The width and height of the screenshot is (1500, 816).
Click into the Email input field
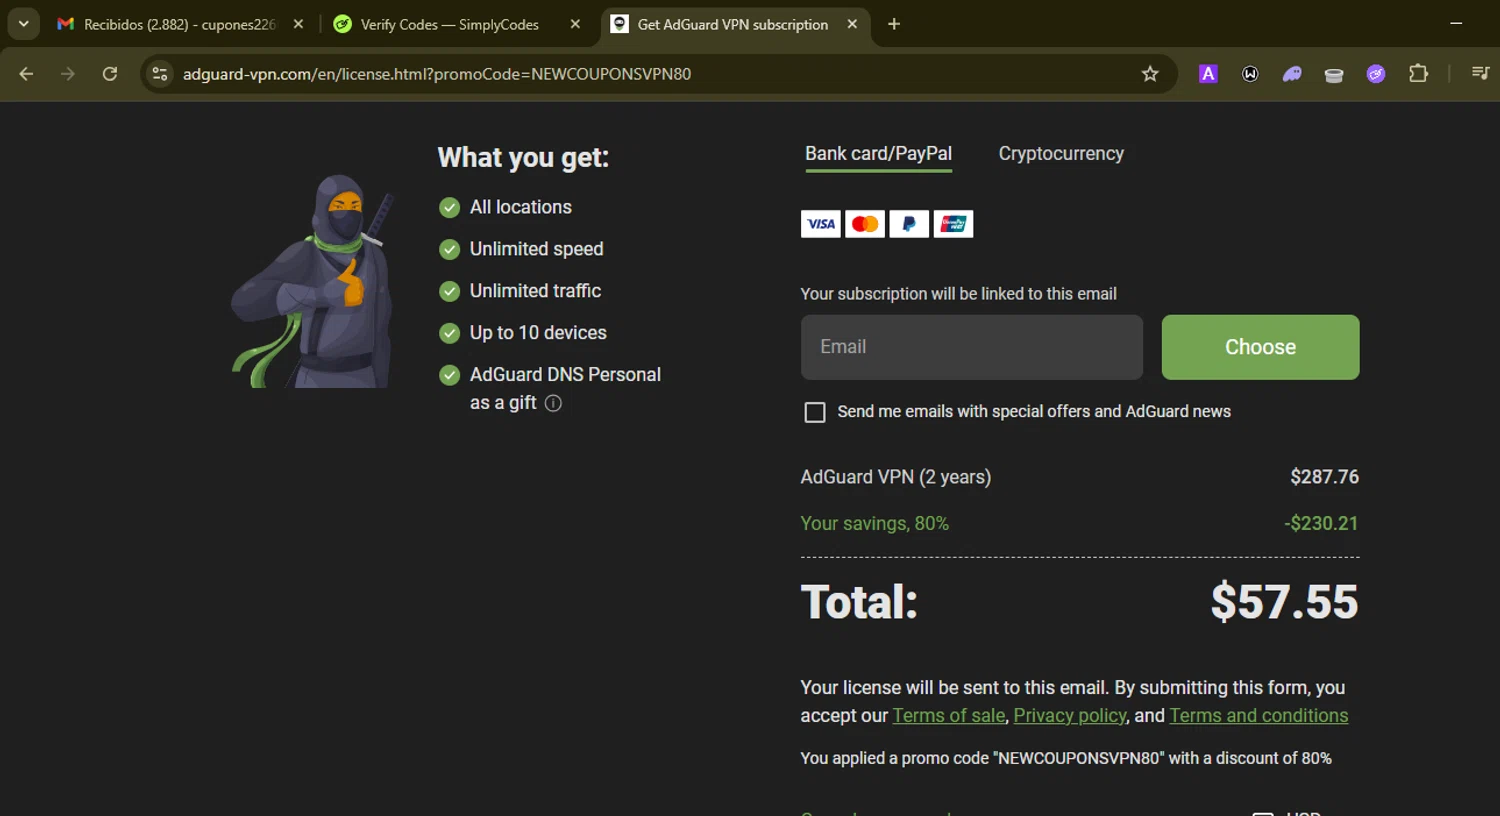tap(972, 347)
